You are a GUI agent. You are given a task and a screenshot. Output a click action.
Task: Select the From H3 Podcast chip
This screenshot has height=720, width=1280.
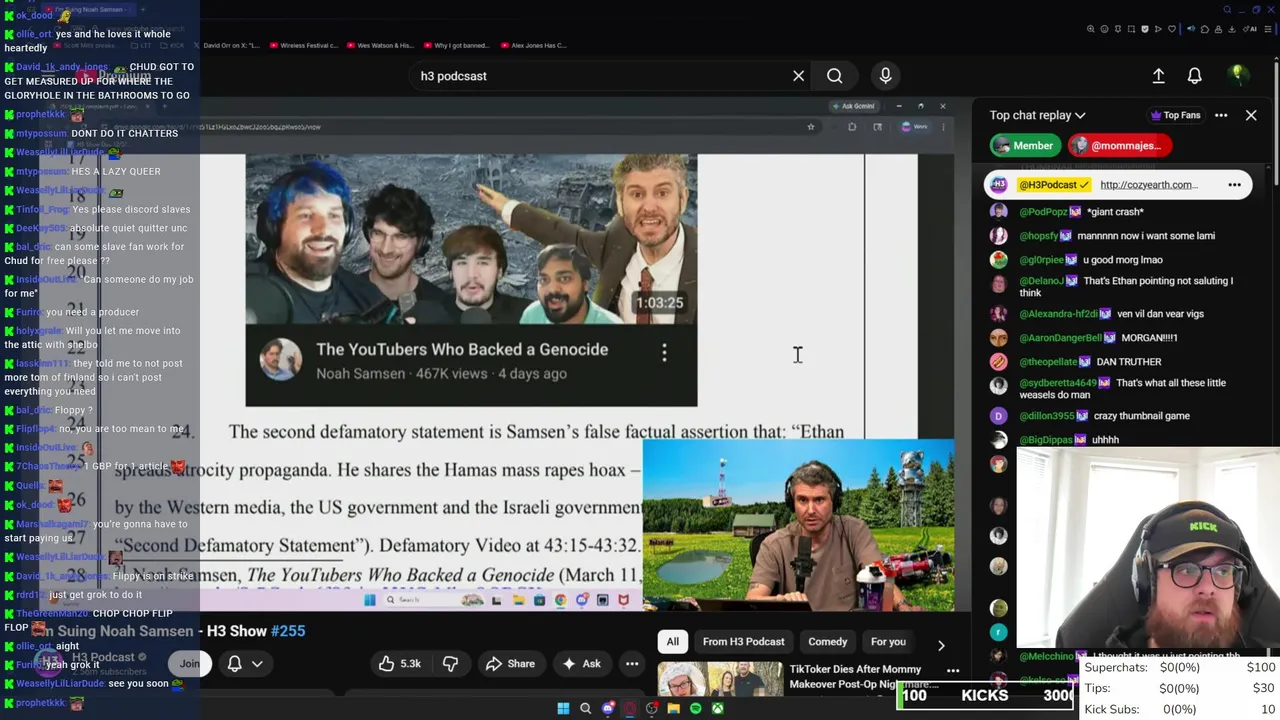coord(743,642)
